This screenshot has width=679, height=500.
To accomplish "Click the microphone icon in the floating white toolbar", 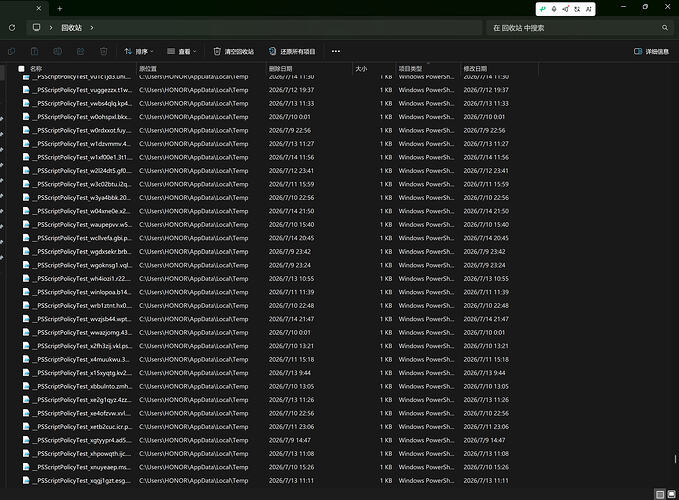I will (554, 9).
